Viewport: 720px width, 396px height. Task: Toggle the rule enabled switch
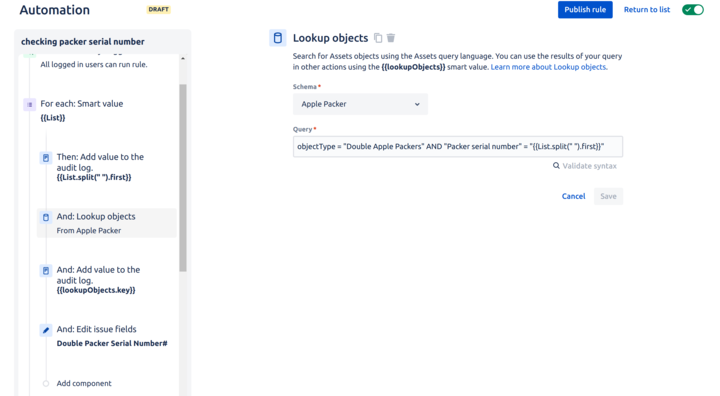[x=693, y=10]
